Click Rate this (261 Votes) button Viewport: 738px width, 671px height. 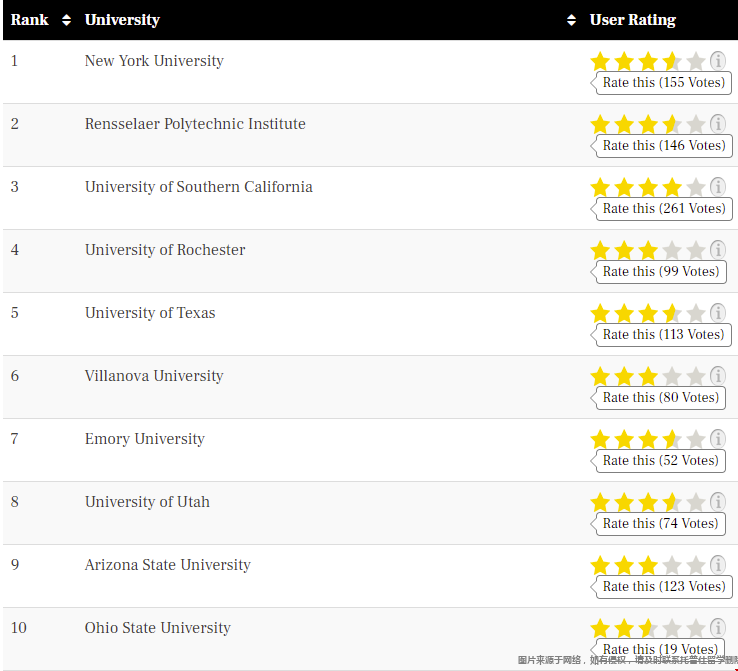pos(664,208)
